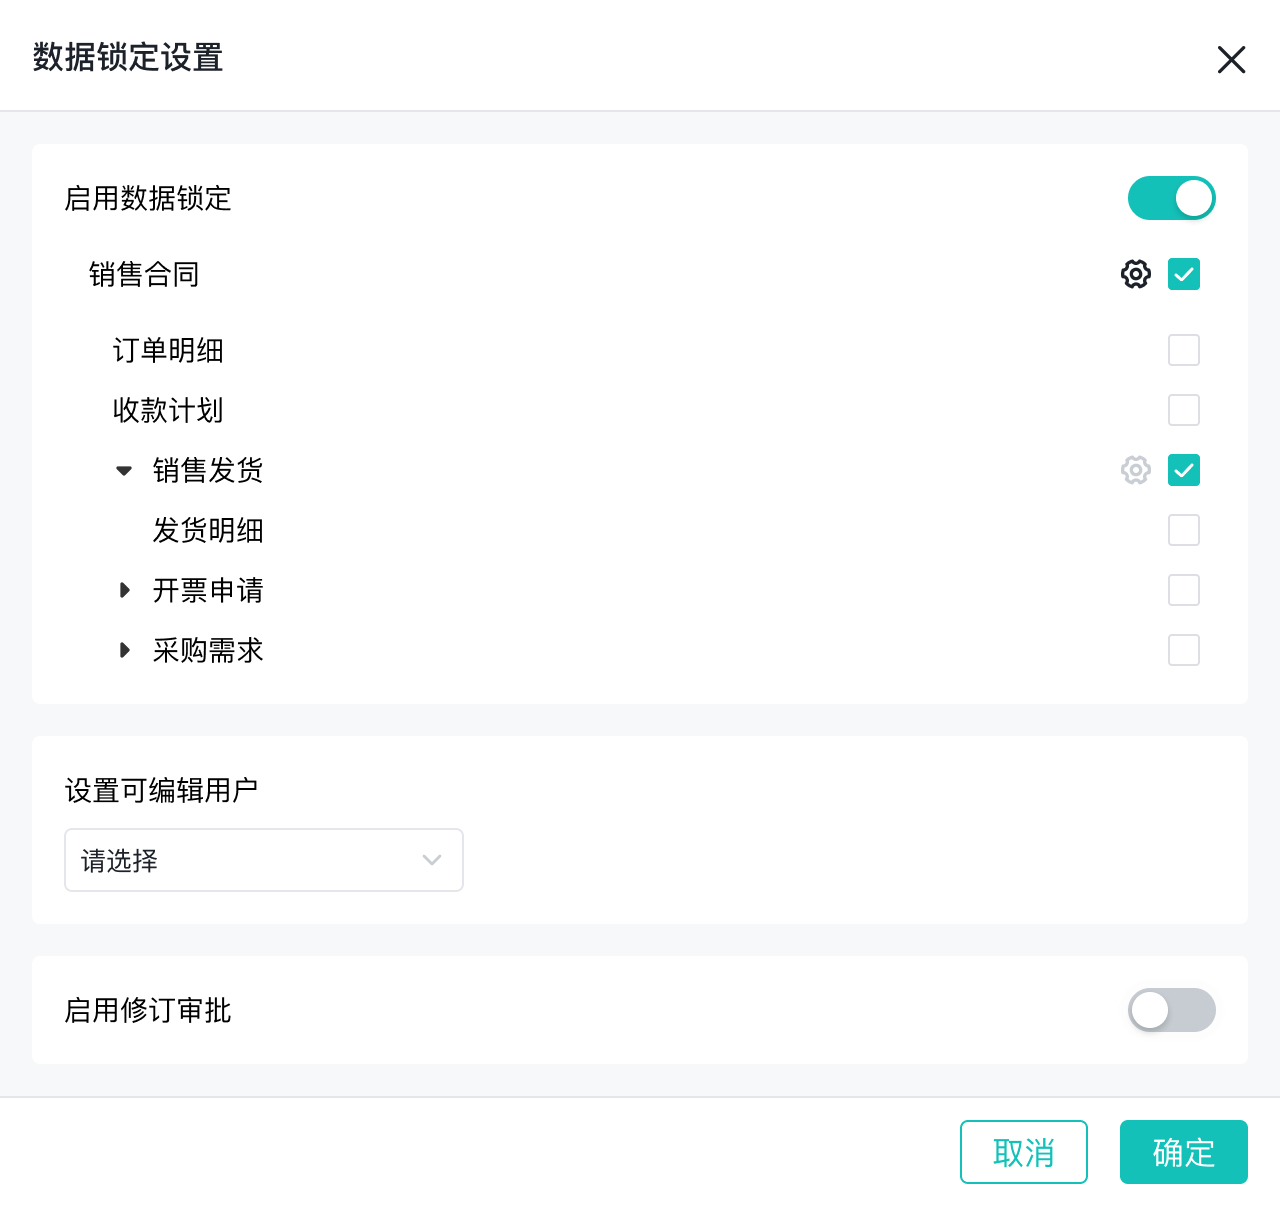1280x1208 pixels.
Task: Select the 发货明细 tree item label
Action: (208, 530)
